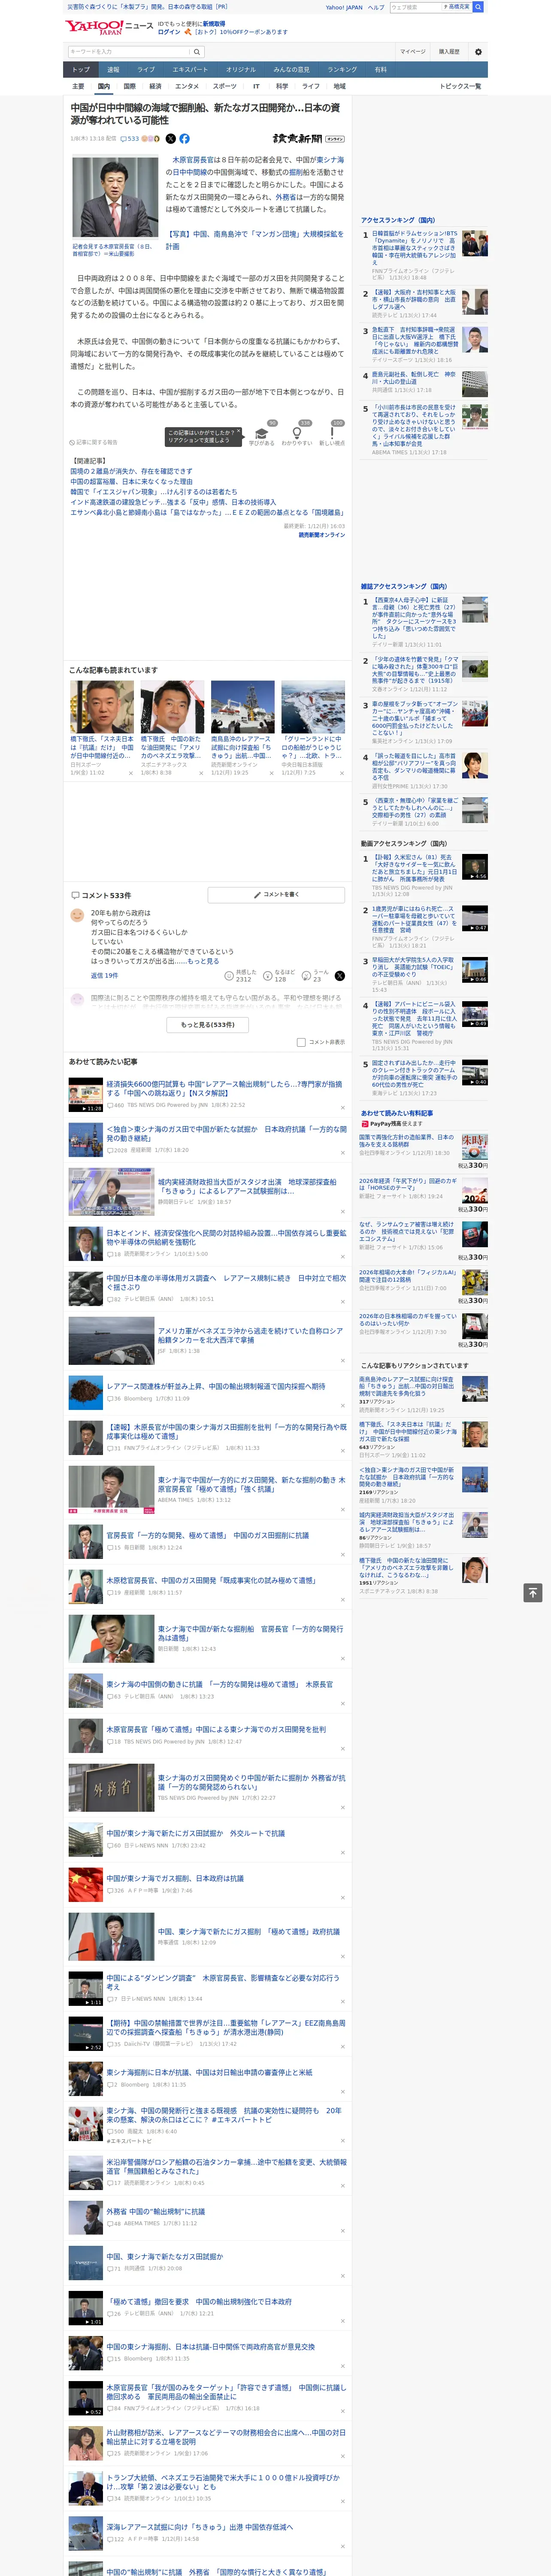Viewport: 551px width, 2576px height.
Task: Select 経済 category tab
Action: click(155, 86)
